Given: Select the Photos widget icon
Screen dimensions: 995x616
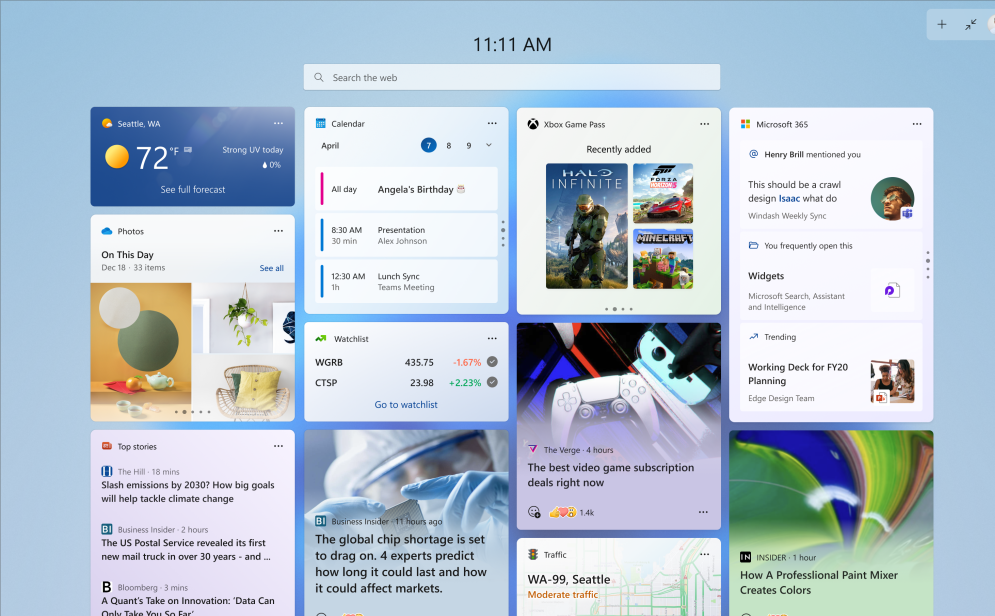Looking at the screenshot, I should (108, 231).
